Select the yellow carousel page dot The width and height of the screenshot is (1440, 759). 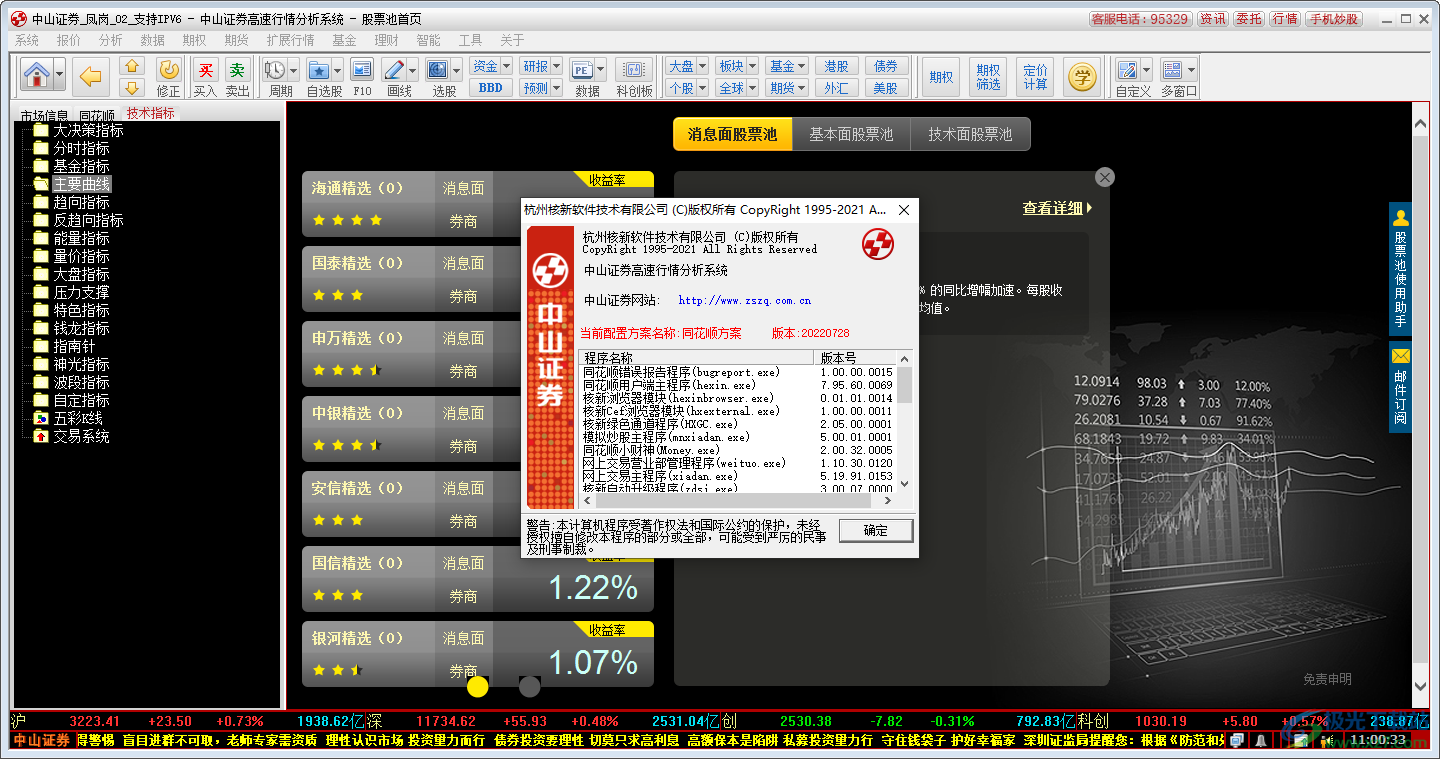478,686
